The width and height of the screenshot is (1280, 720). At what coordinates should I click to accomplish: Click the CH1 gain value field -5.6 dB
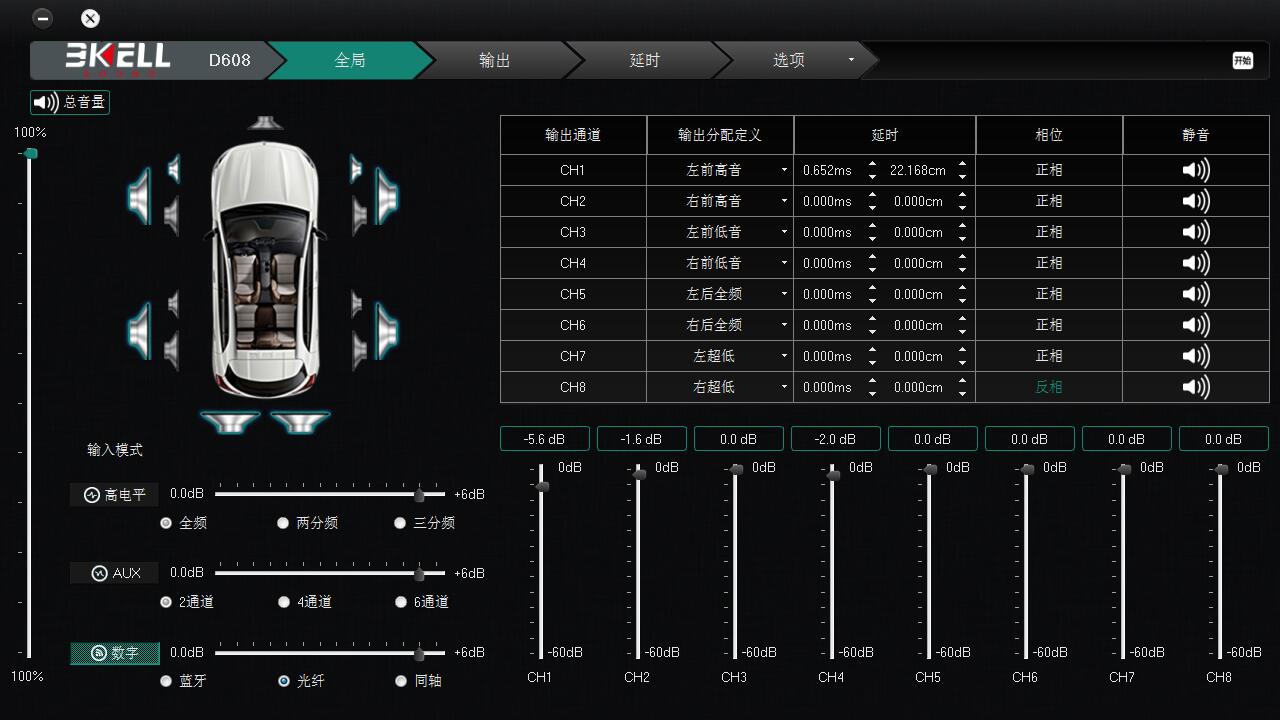(x=544, y=439)
